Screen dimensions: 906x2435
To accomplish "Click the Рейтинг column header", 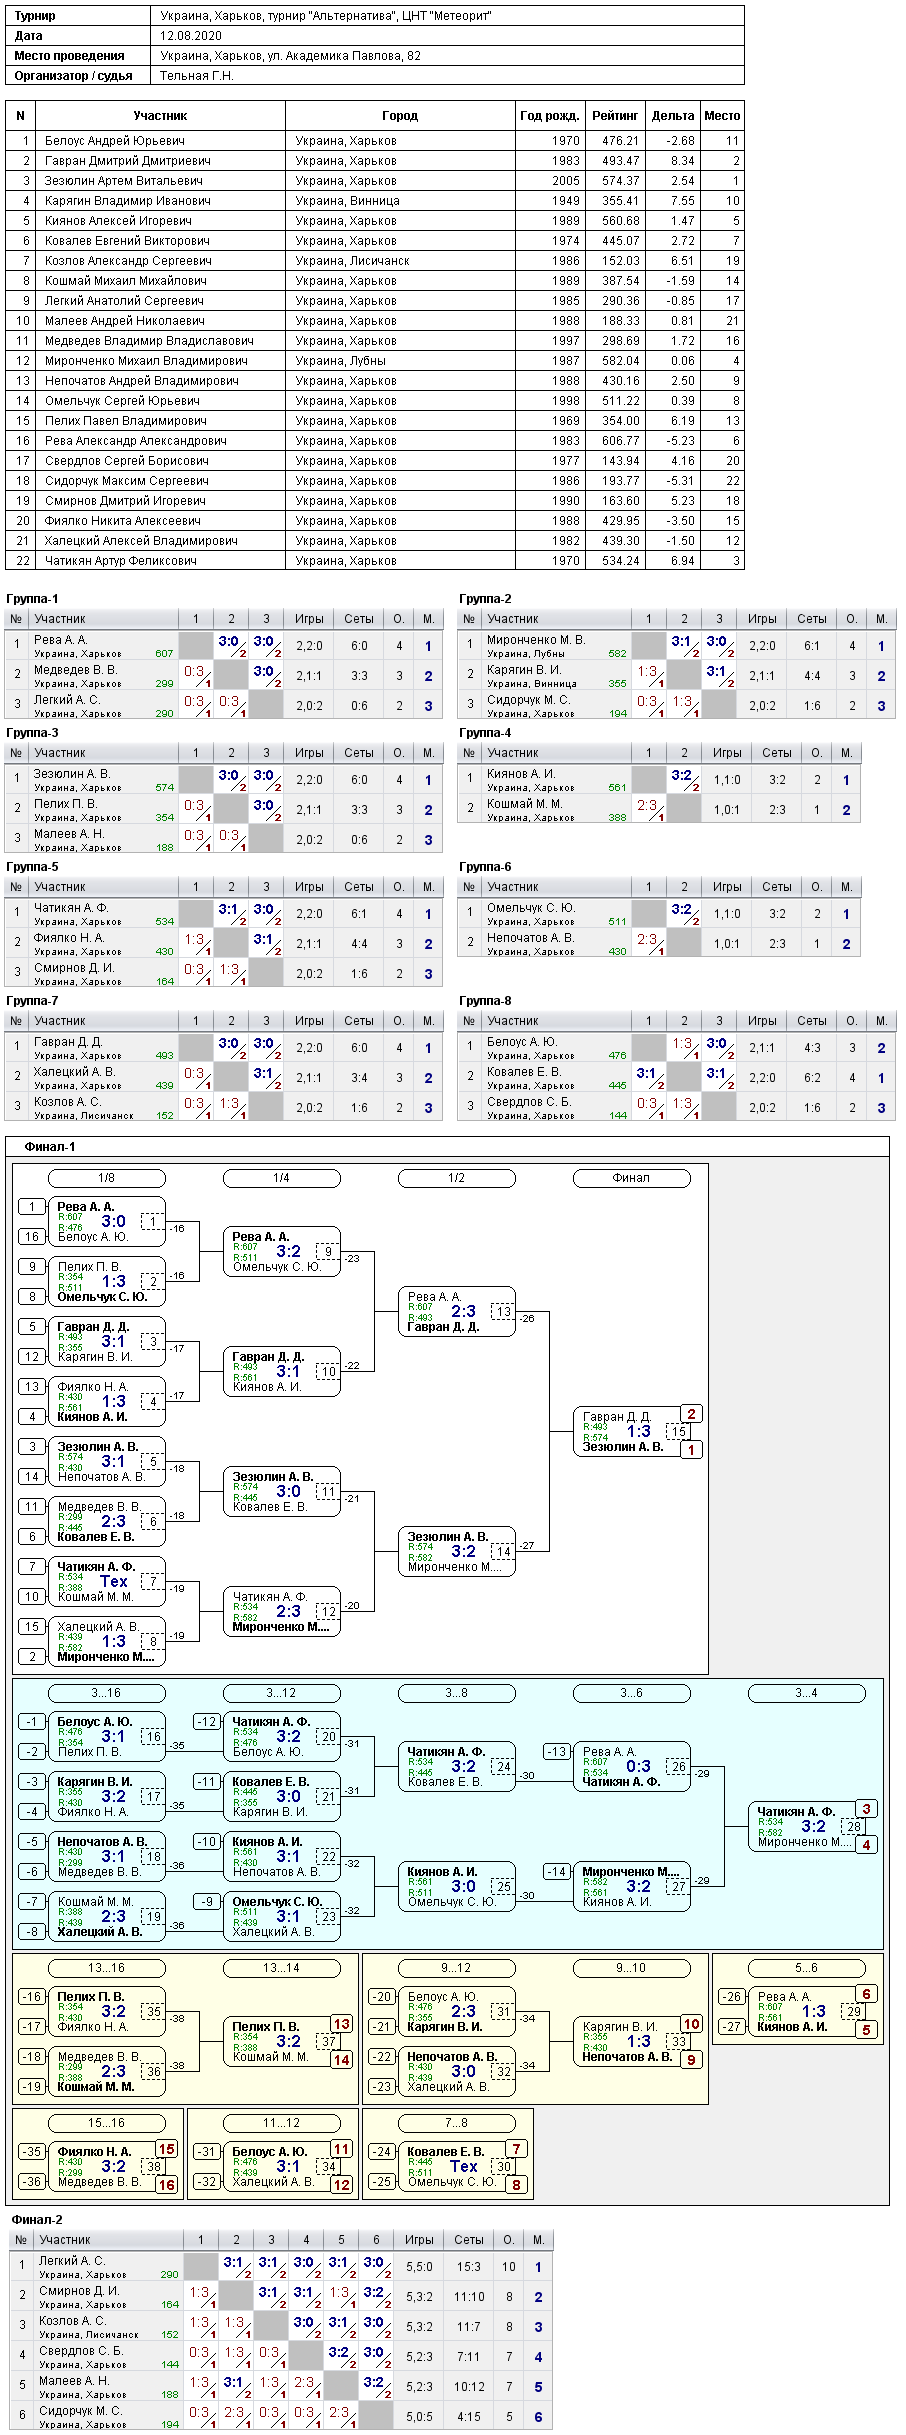I will coord(615,116).
